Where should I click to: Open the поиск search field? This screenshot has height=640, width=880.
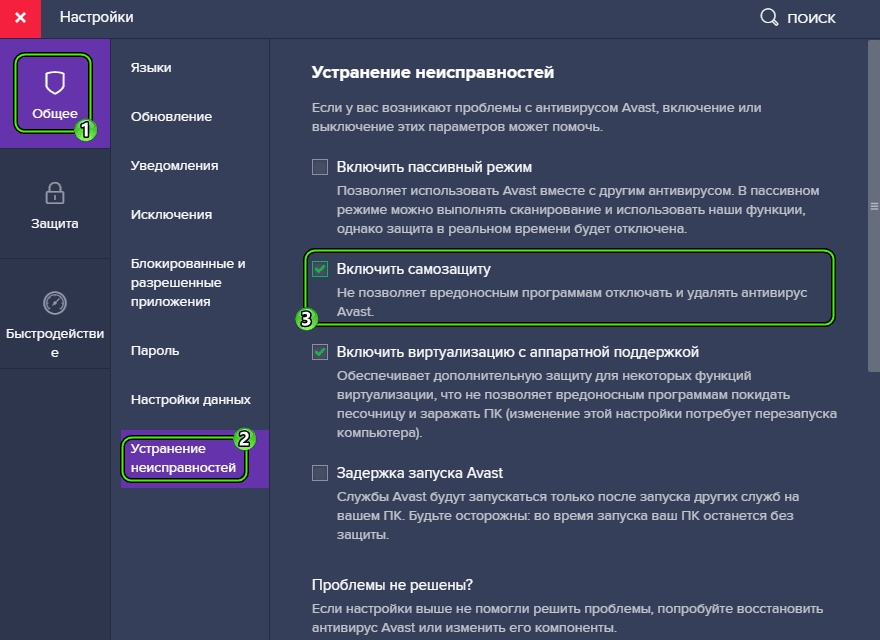811,18
